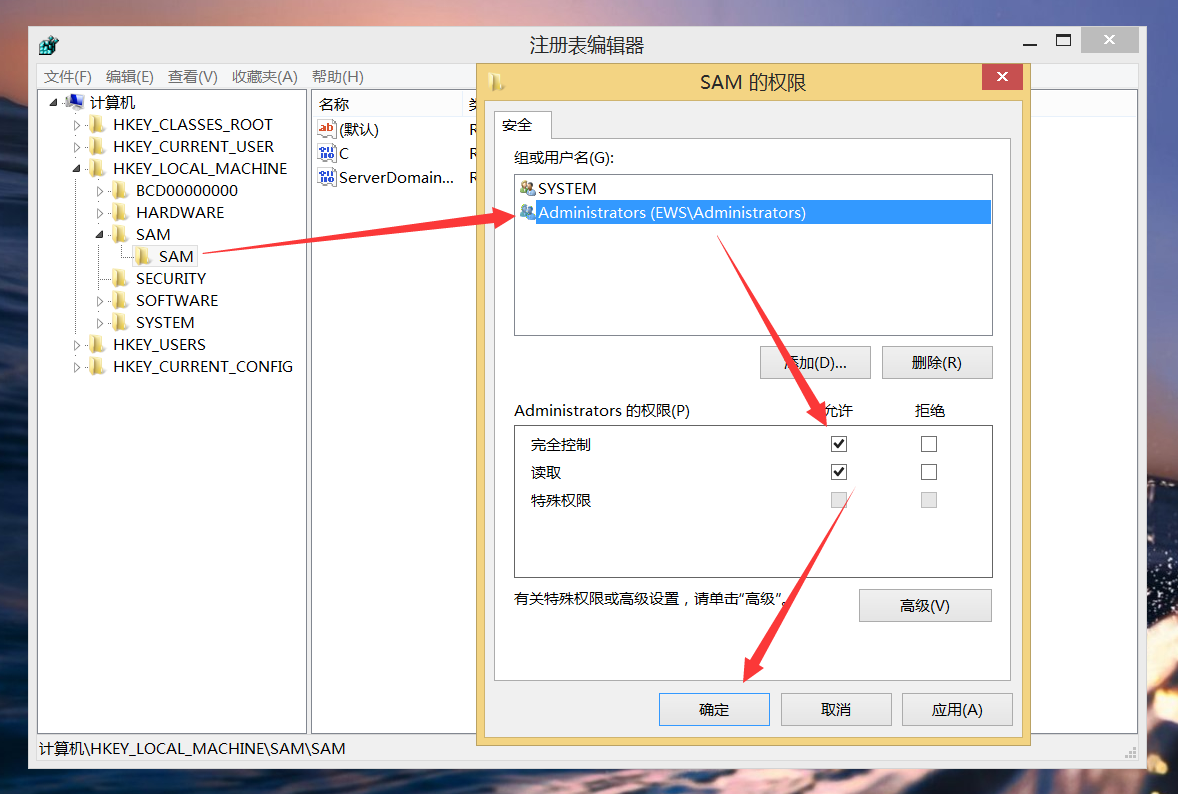
Task: Click the BCD00000000 folder icon
Action: (119, 191)
